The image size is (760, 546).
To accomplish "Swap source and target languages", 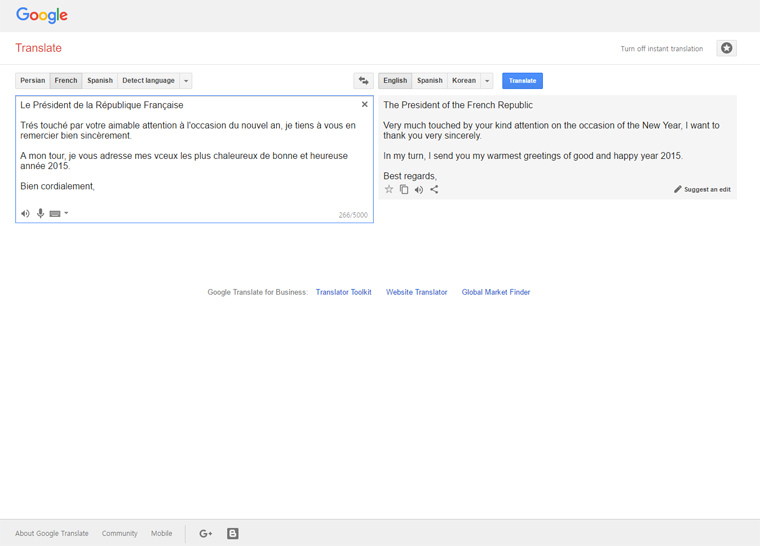I will pos(363,81).
